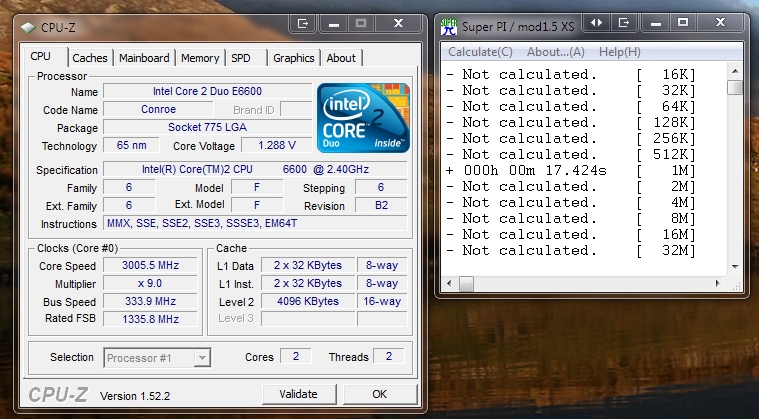Click the 16K 'Not calculated' line
The image size is (759, 419).
pyautogui.click(x=571, y=75)
